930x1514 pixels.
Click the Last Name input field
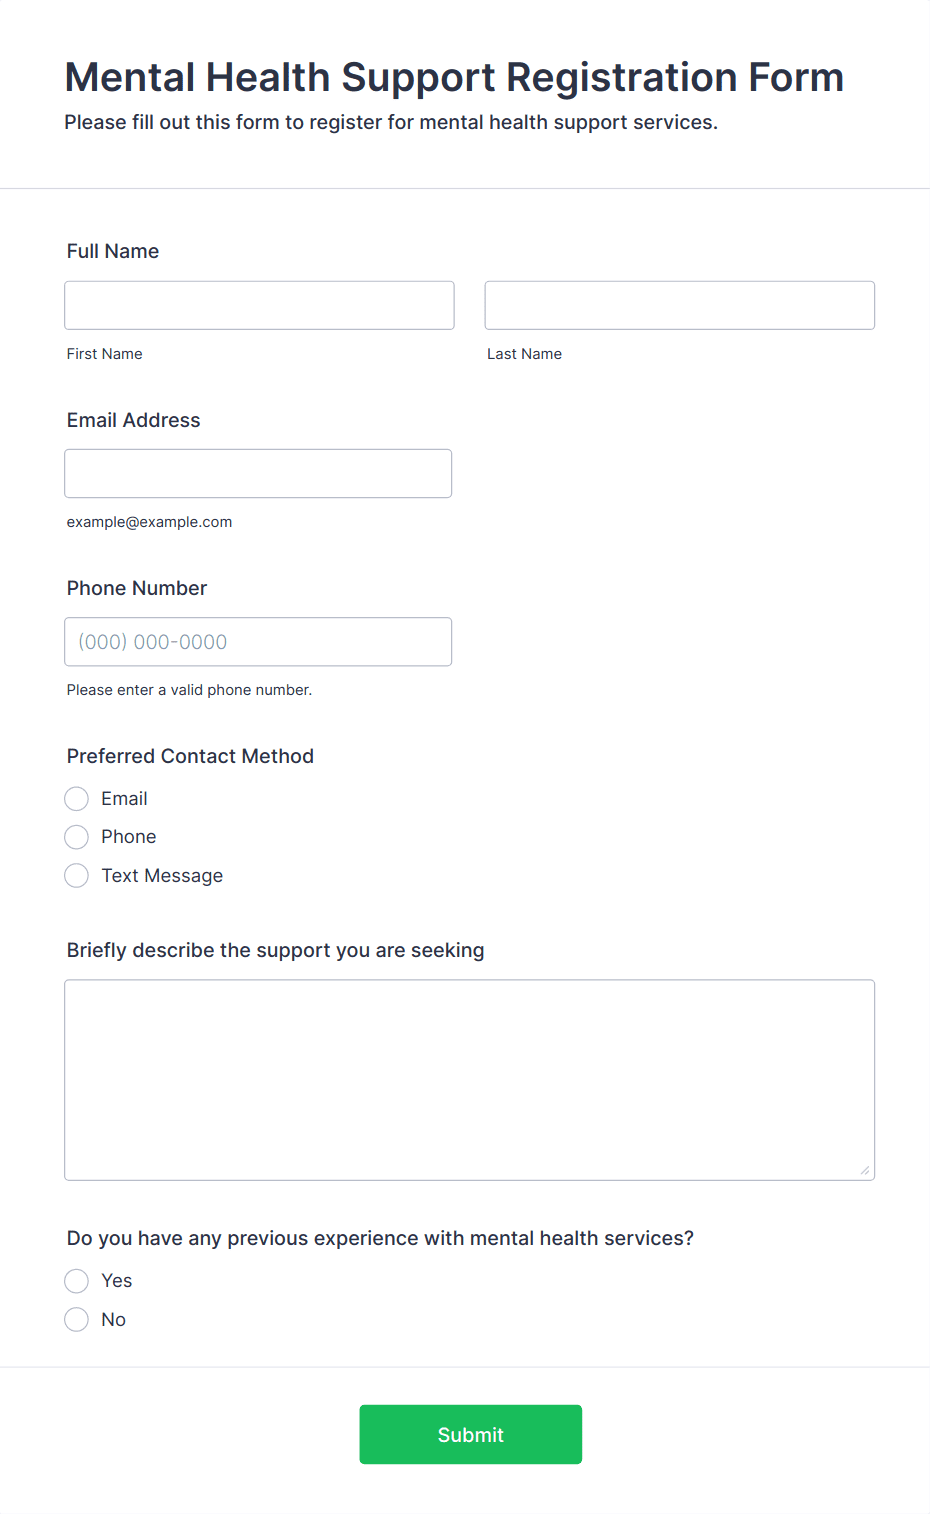pos(679,305)
